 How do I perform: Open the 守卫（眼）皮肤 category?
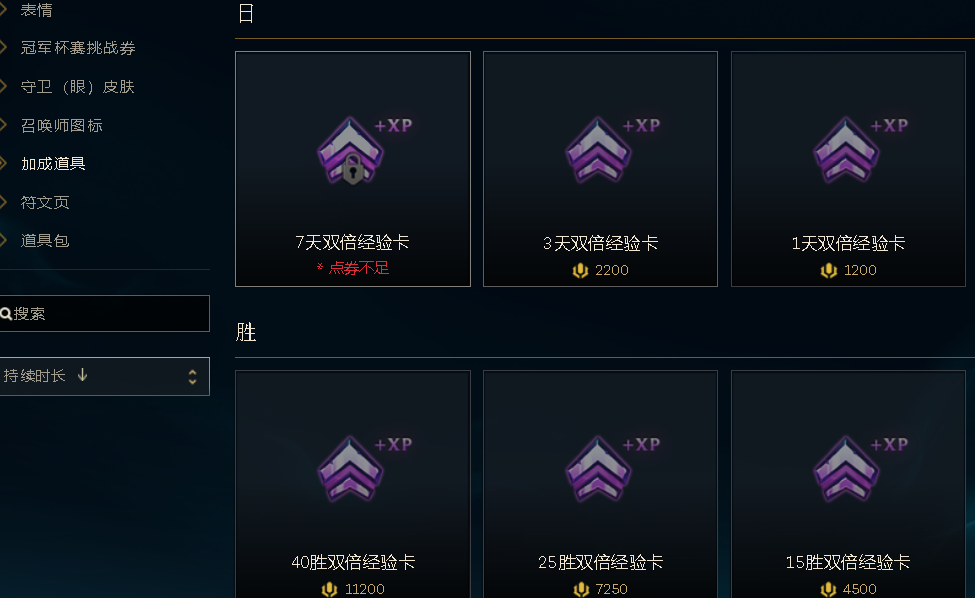[x=78, y=87]
